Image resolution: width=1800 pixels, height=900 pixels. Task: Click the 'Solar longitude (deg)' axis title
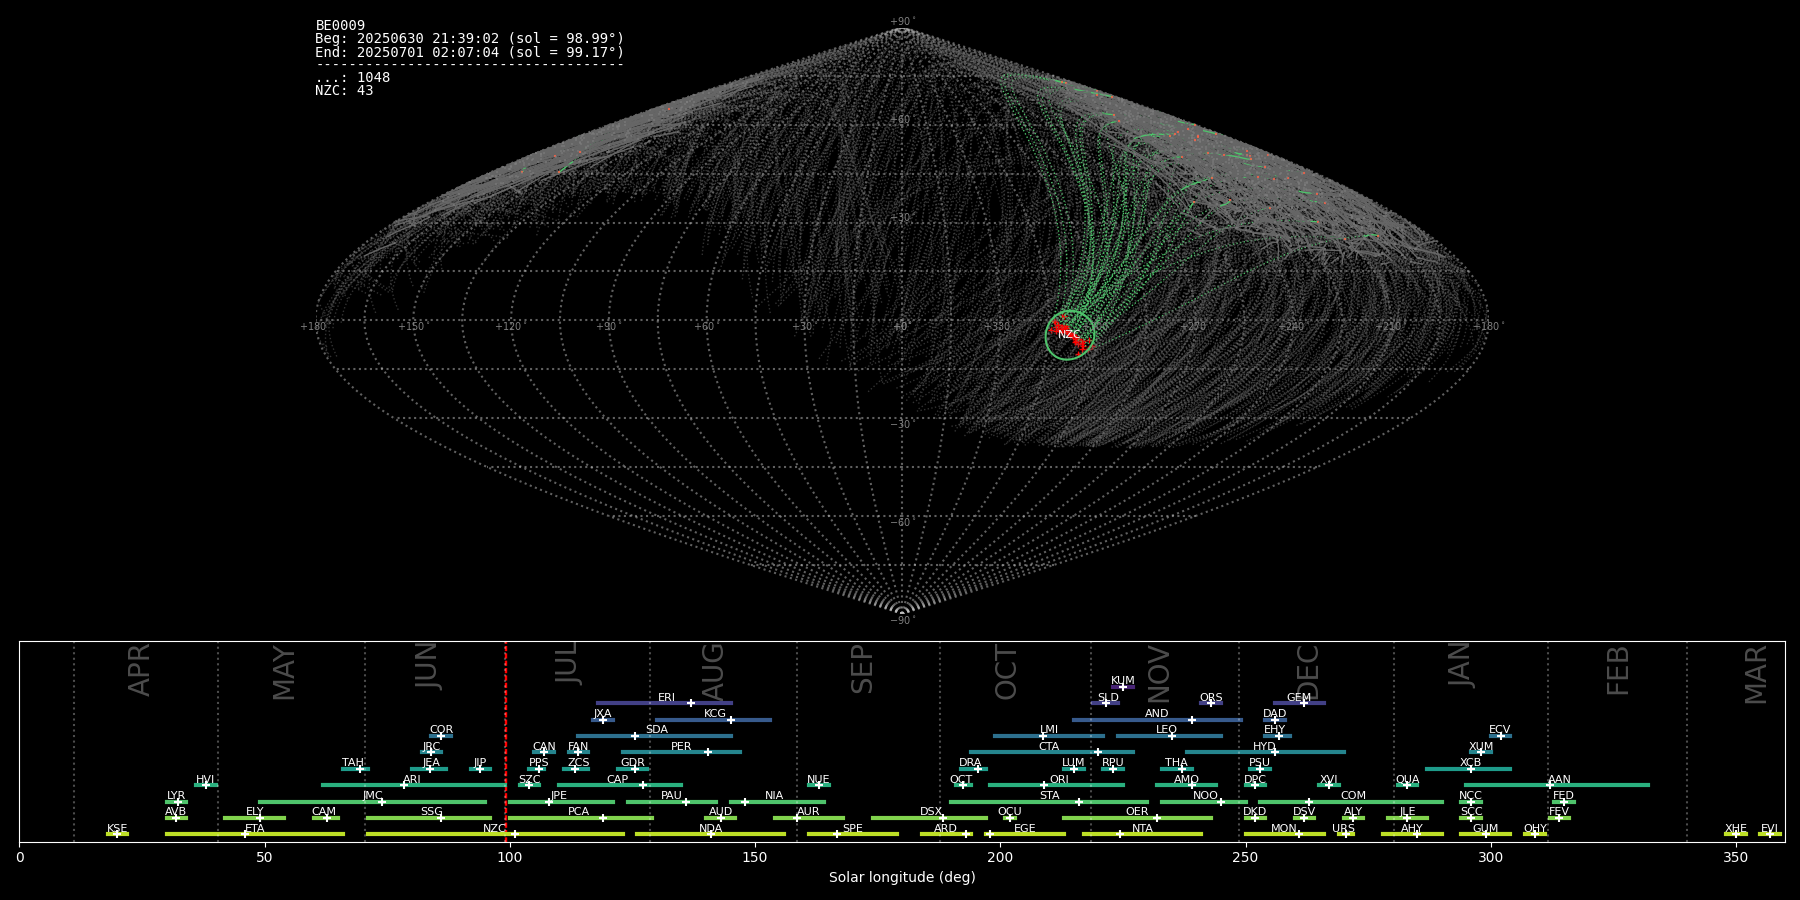pyautogui.click(x=902, y=877)
